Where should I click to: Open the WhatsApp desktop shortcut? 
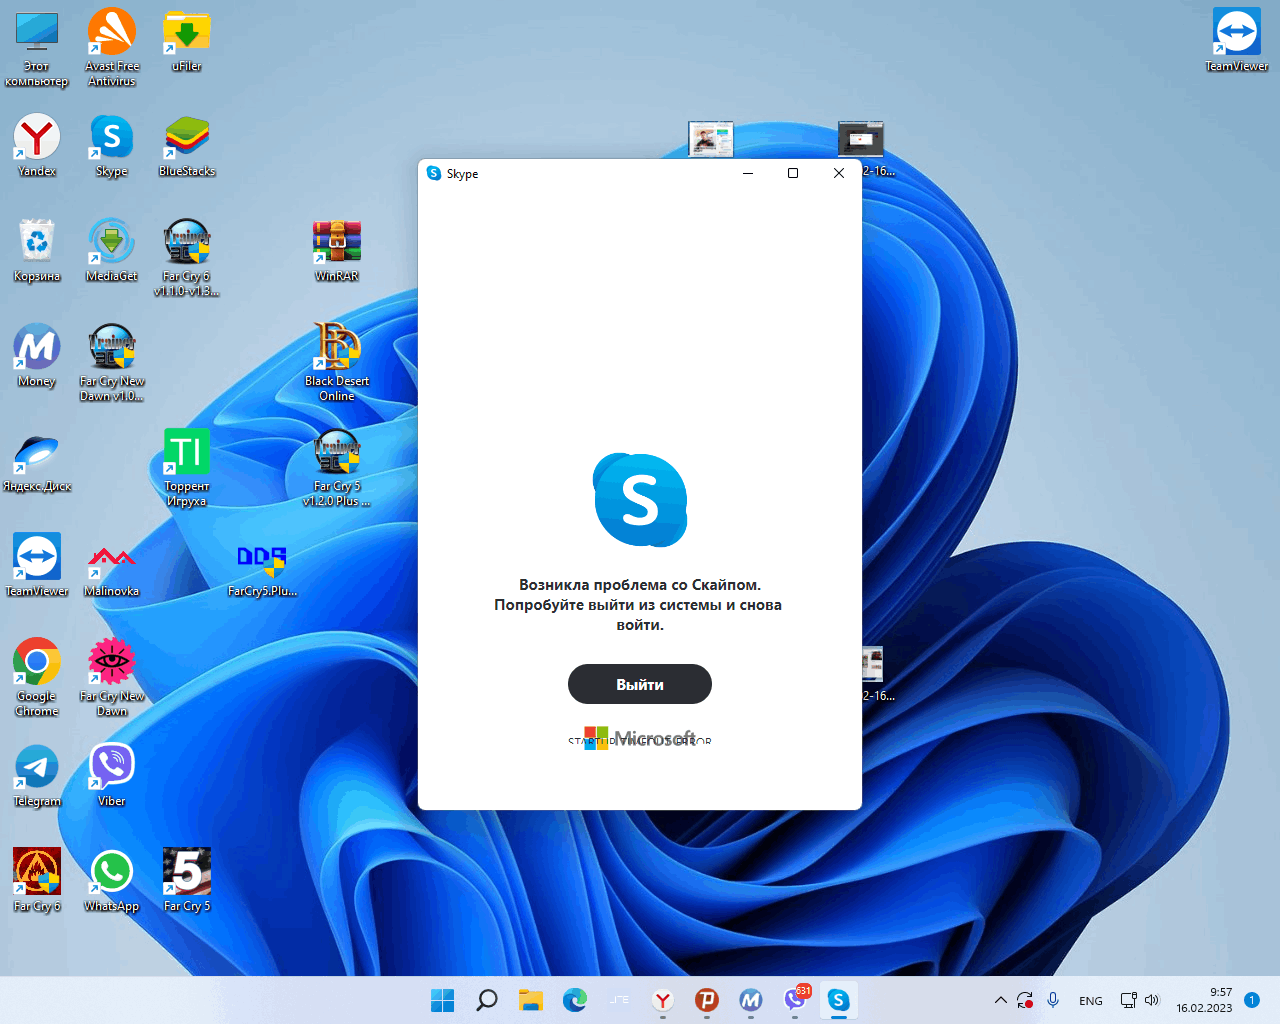point(112,881)
